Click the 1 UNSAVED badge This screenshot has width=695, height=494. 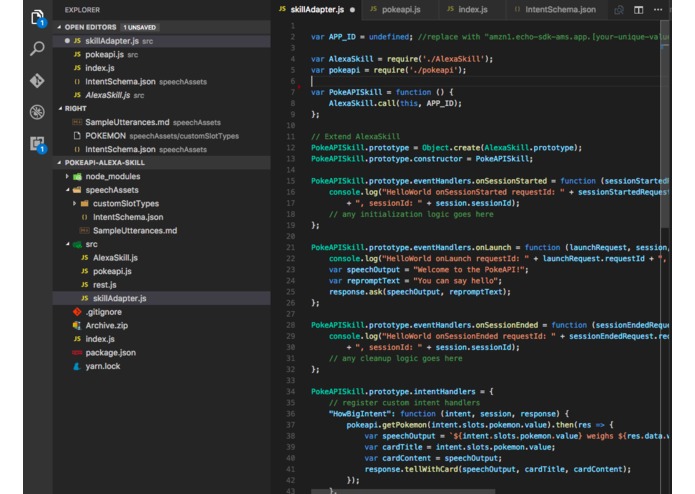[140, 27]
